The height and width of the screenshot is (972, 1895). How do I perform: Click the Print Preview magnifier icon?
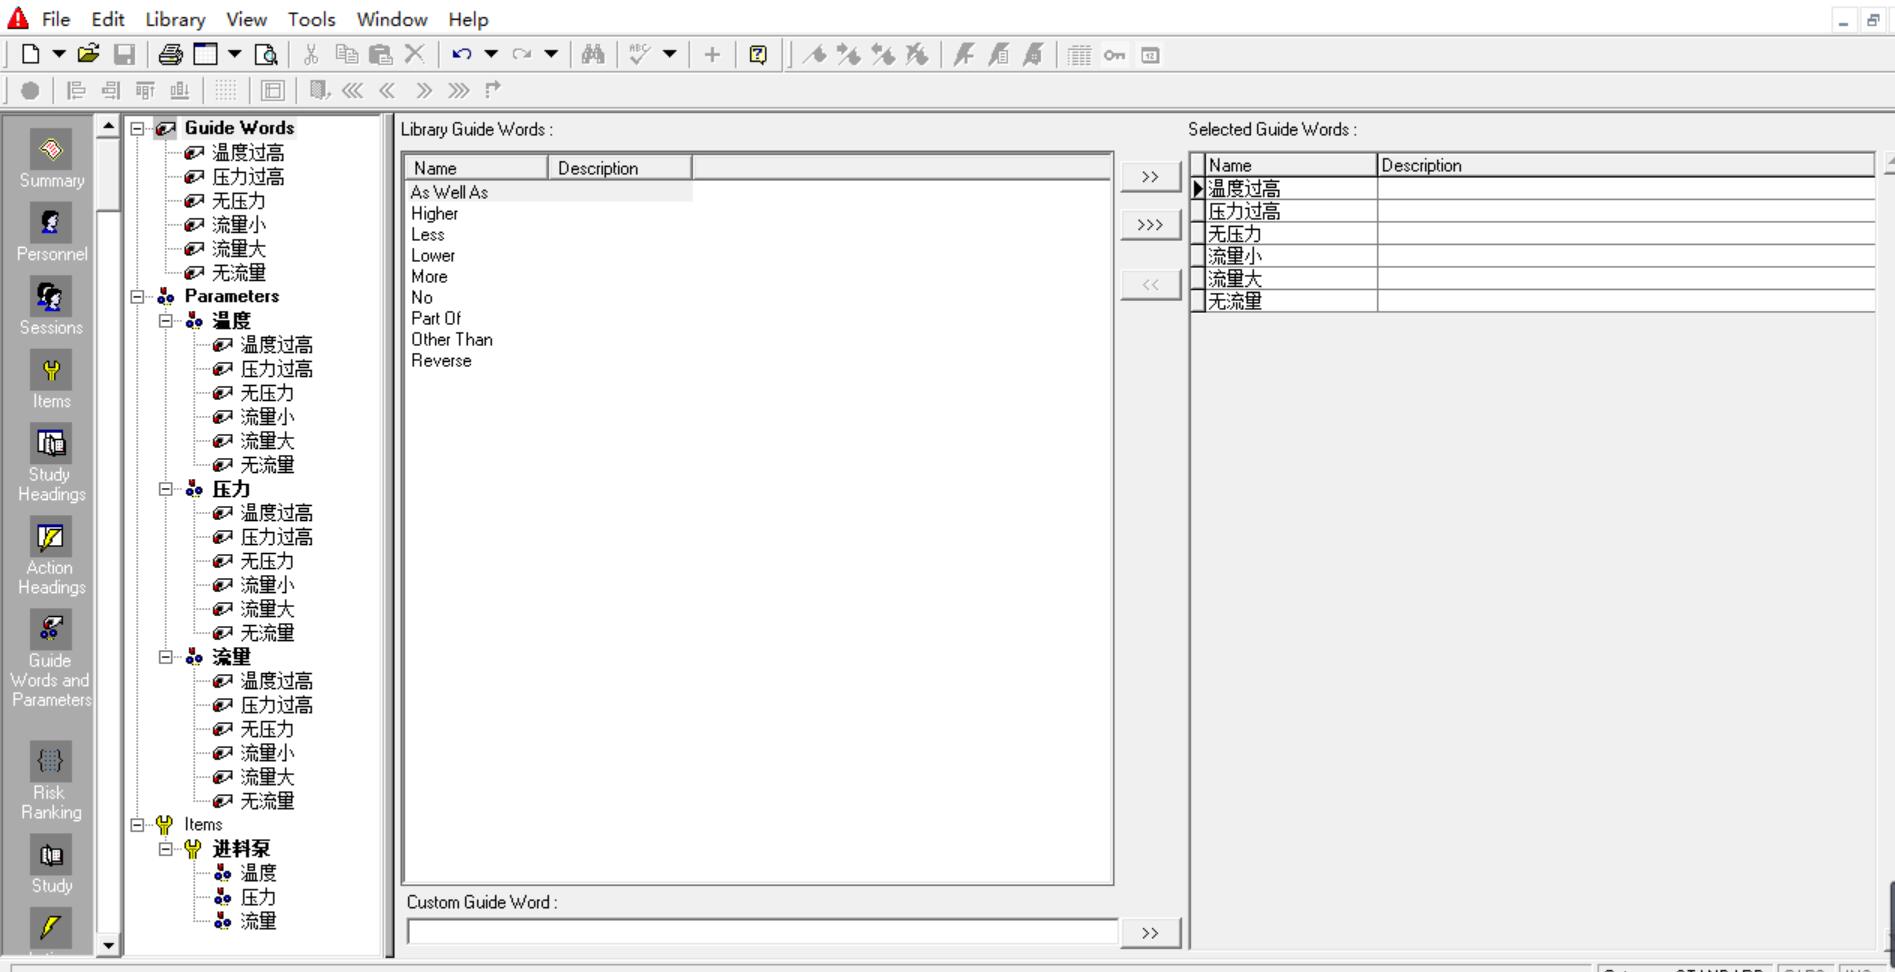(x=266, y=55)
